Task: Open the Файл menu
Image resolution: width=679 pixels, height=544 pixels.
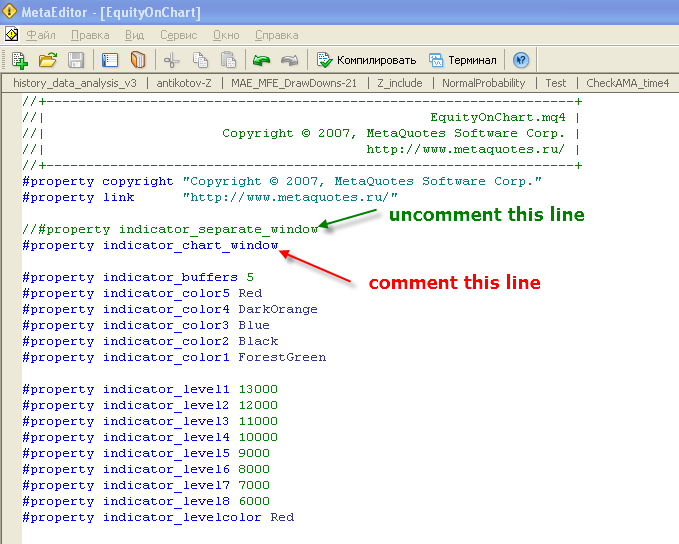Action: [x=41, y=35]
